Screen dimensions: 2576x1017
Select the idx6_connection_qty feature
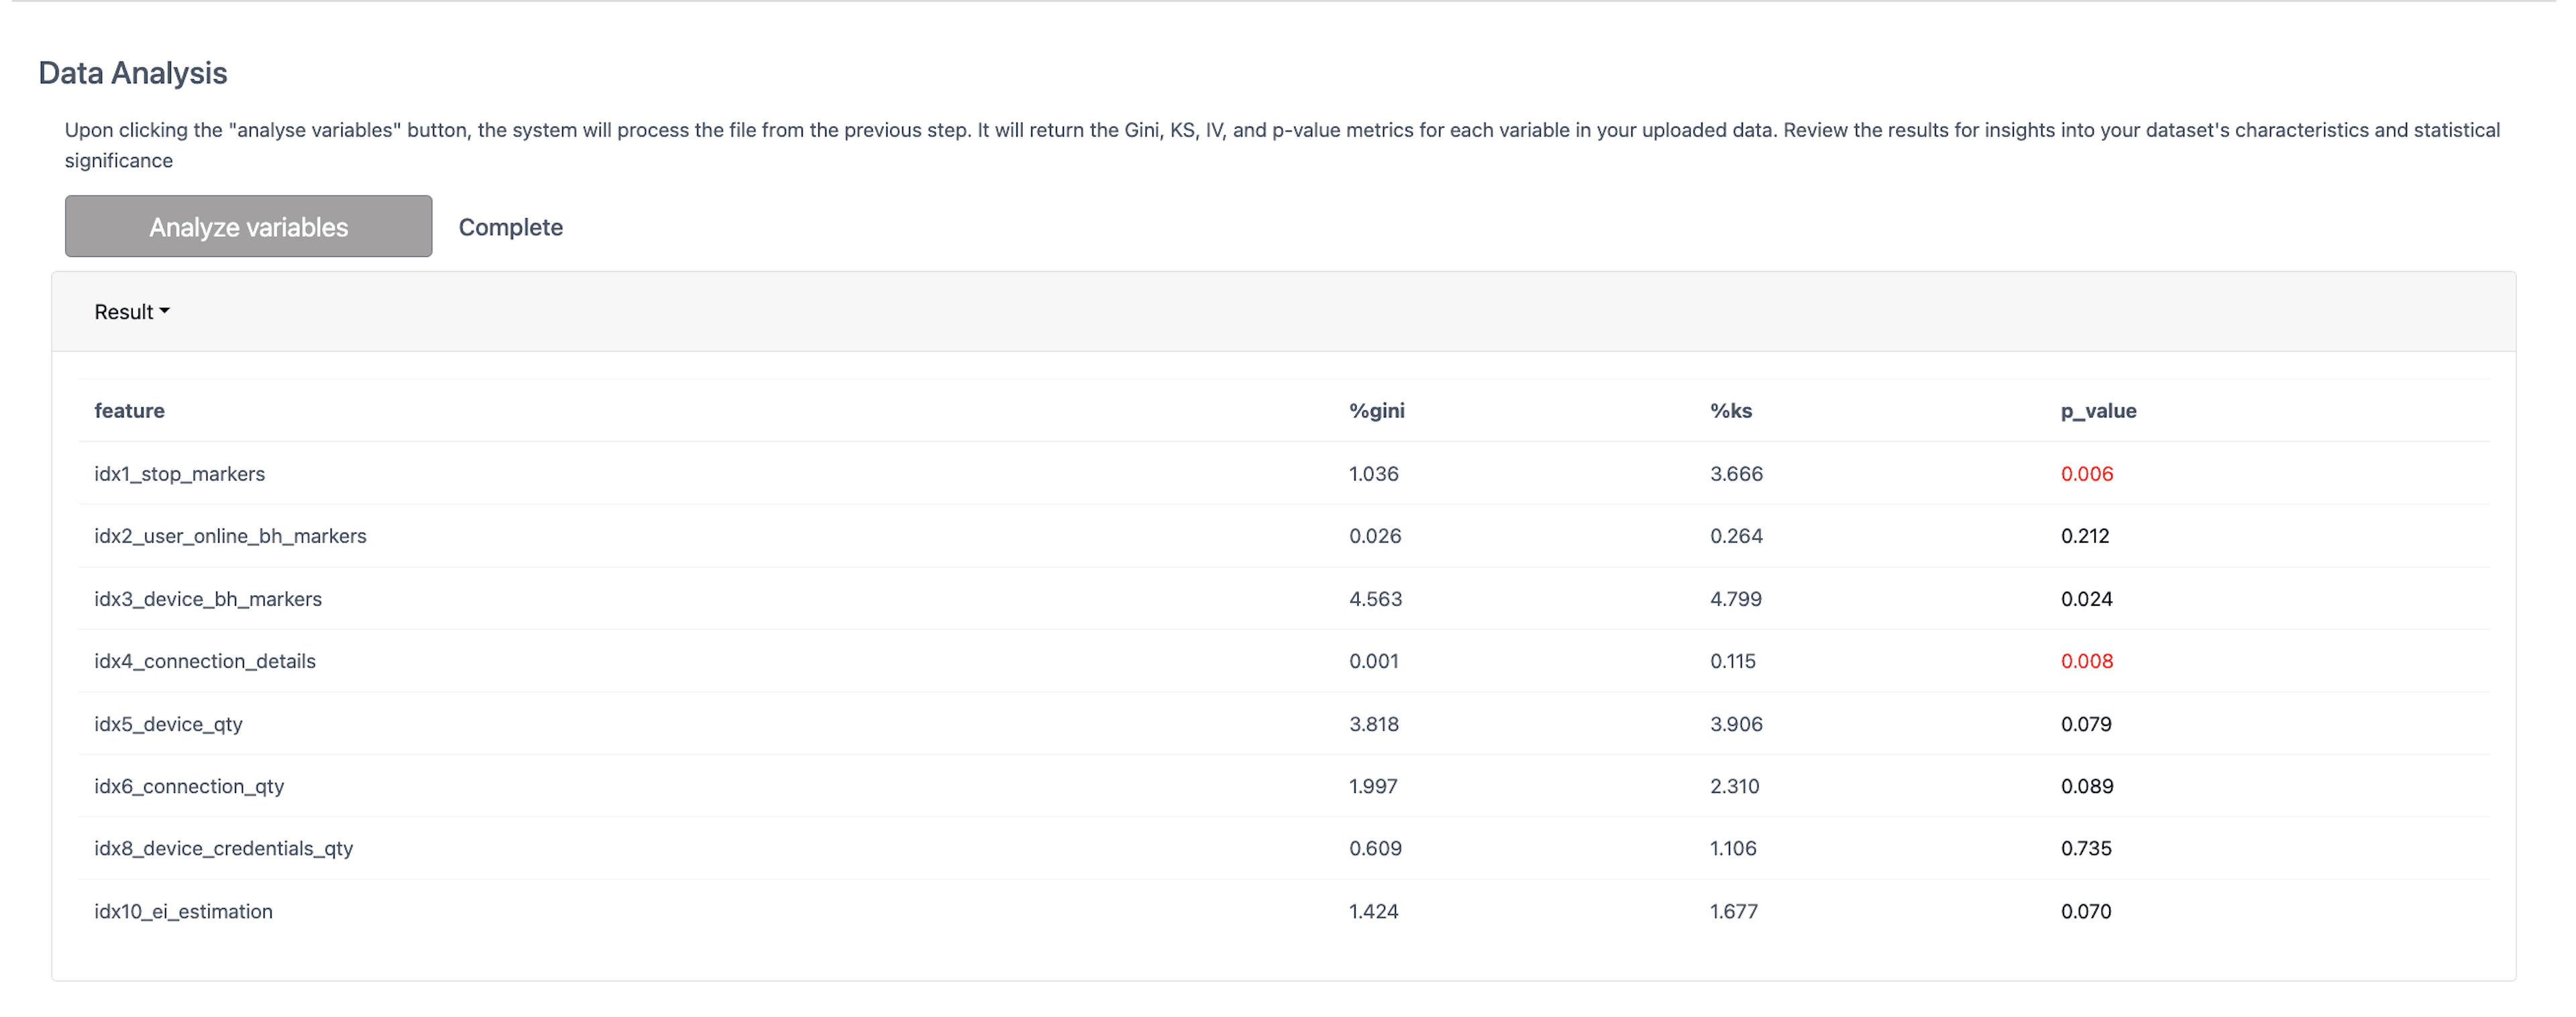click(189, 786)
